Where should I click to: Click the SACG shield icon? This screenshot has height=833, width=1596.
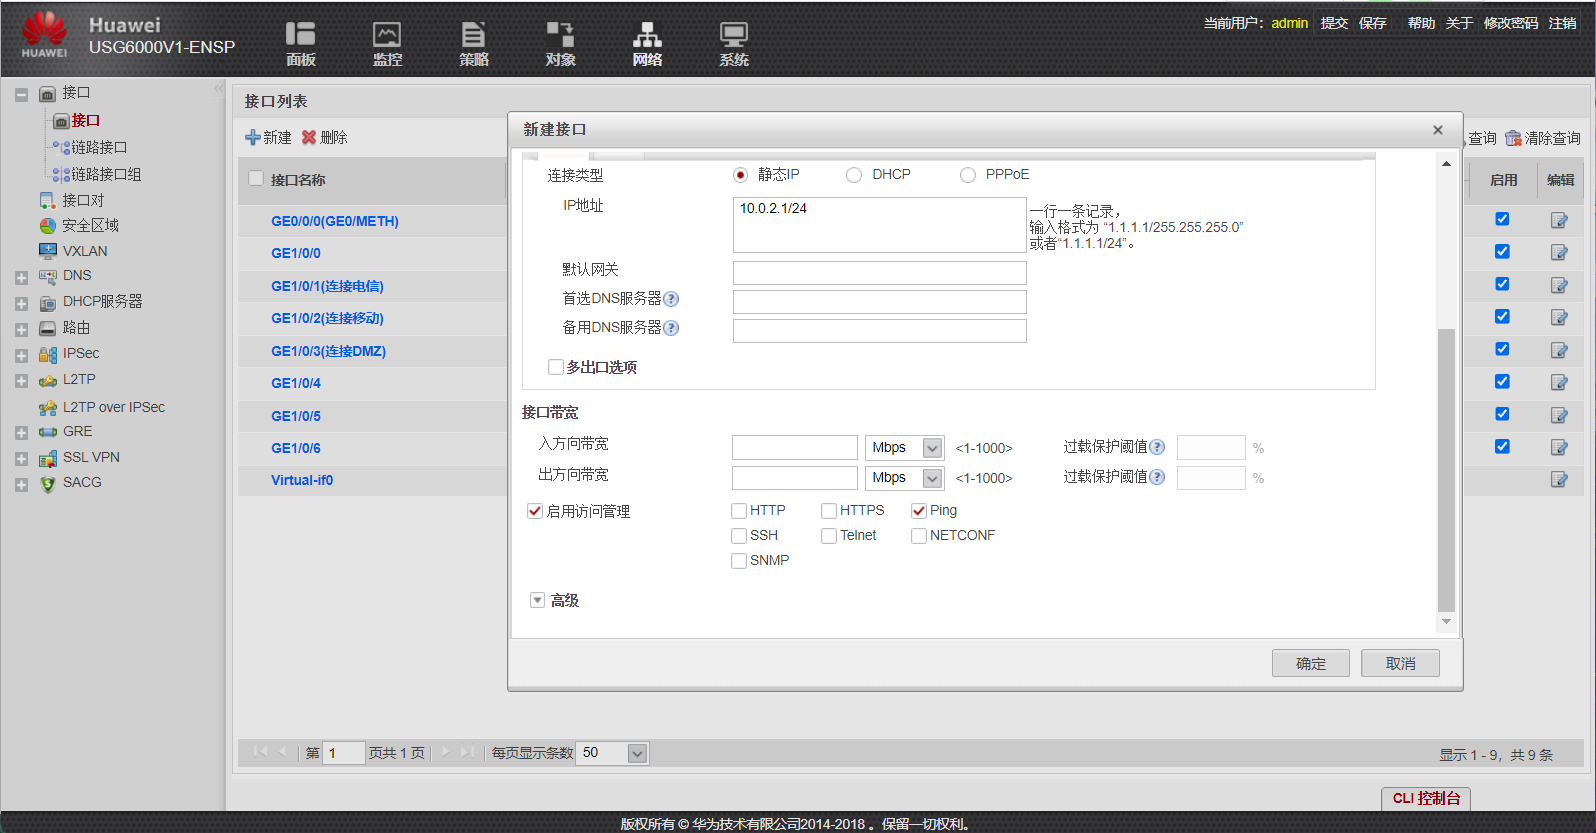coord(47,484)
